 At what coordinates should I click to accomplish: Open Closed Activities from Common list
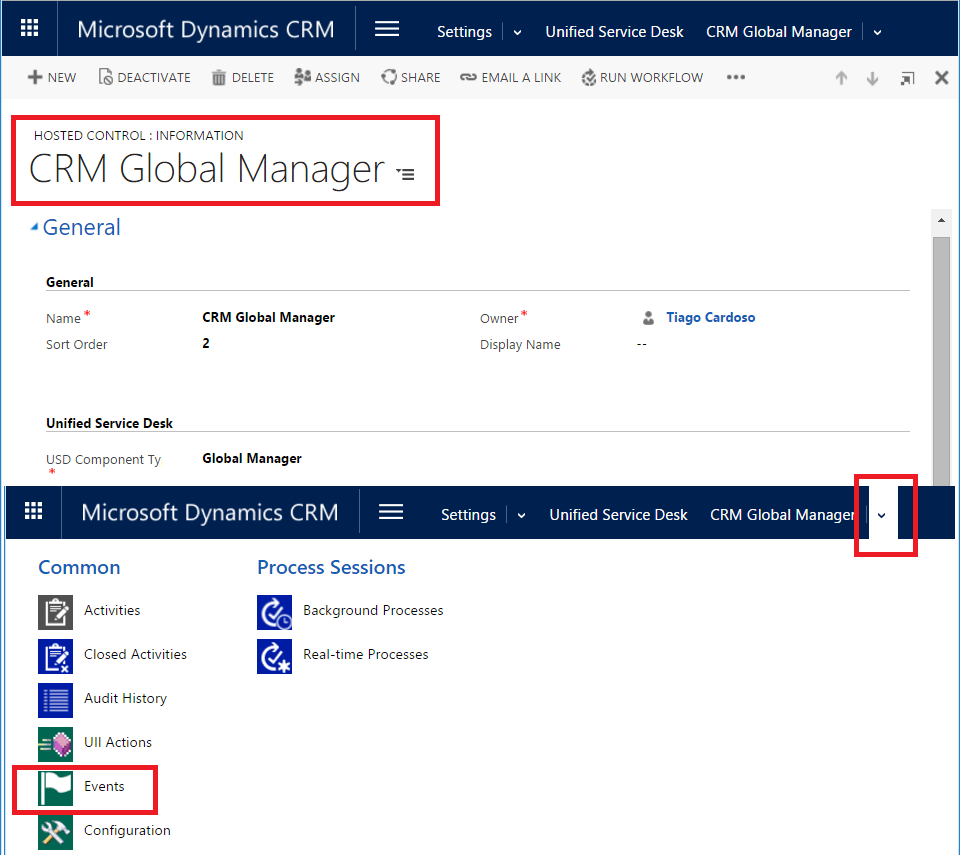click(134, 654)
